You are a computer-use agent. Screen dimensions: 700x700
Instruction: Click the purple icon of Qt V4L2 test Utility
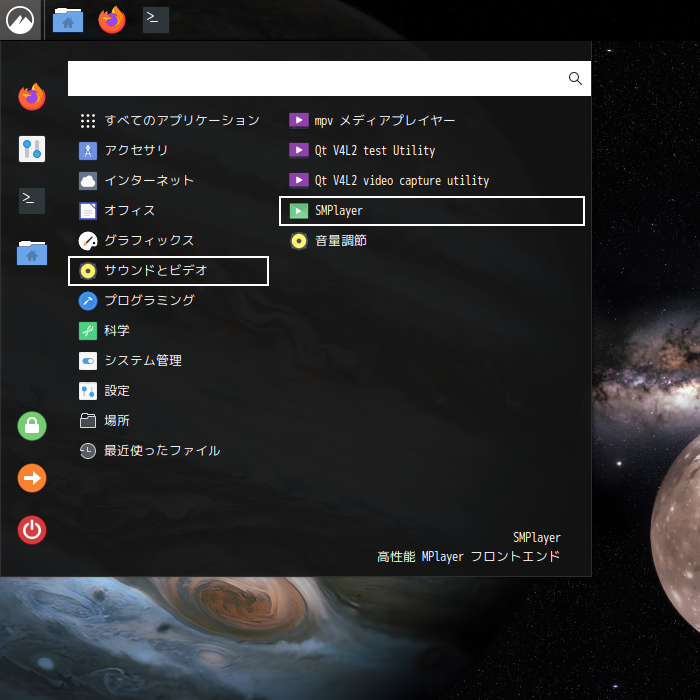click(x=299, y=150)
